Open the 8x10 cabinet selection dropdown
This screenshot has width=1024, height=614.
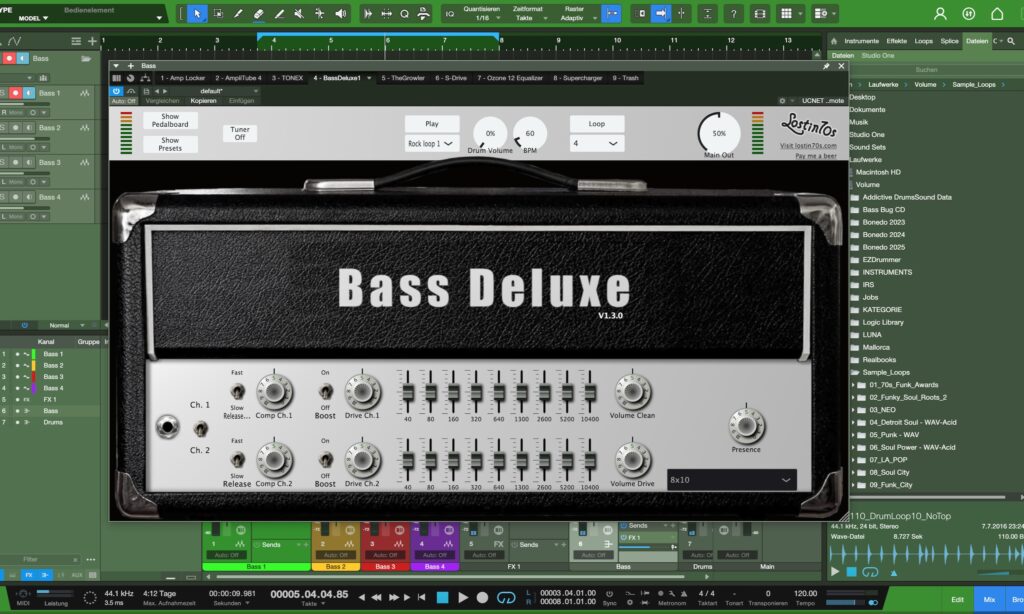point(732,480)
